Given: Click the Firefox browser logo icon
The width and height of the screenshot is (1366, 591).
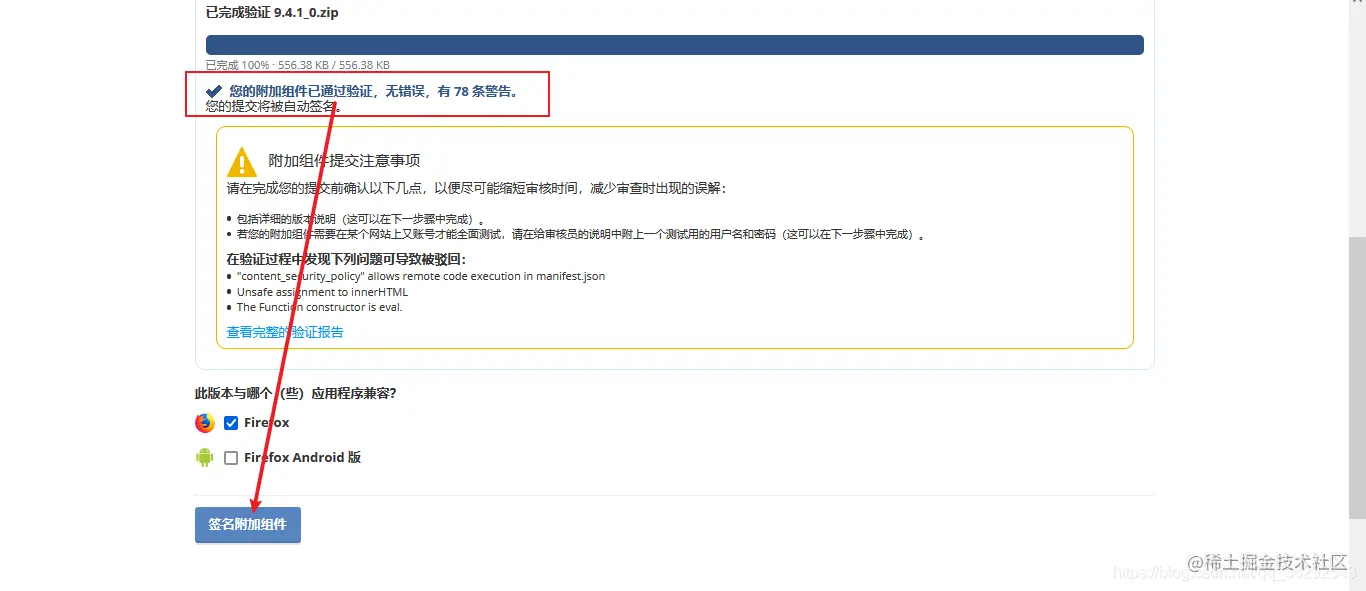Looking at the screenshot, I should tap(205, 423).
